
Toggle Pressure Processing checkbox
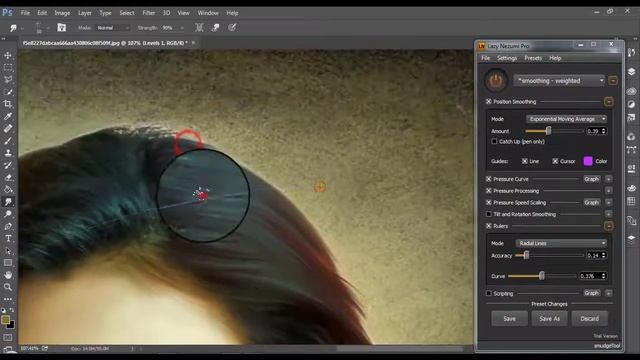pos(489,191)
